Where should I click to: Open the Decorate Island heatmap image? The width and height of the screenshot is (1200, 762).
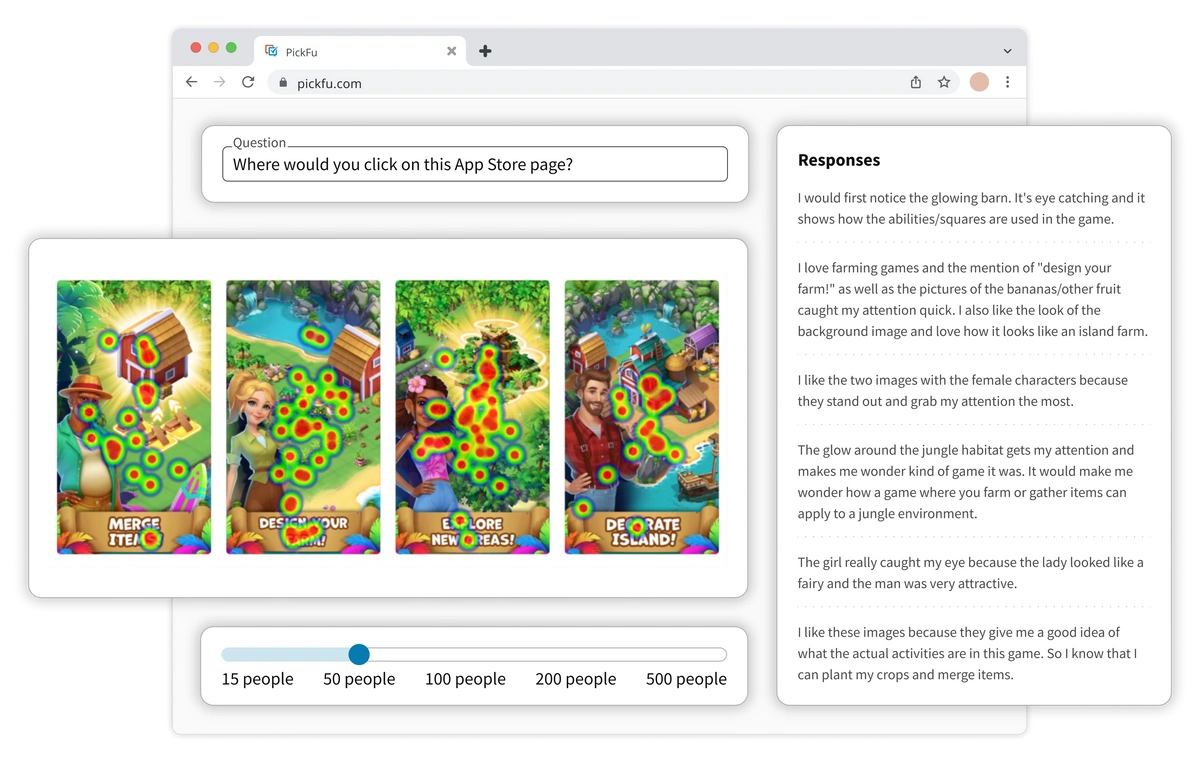click(641, 416)
